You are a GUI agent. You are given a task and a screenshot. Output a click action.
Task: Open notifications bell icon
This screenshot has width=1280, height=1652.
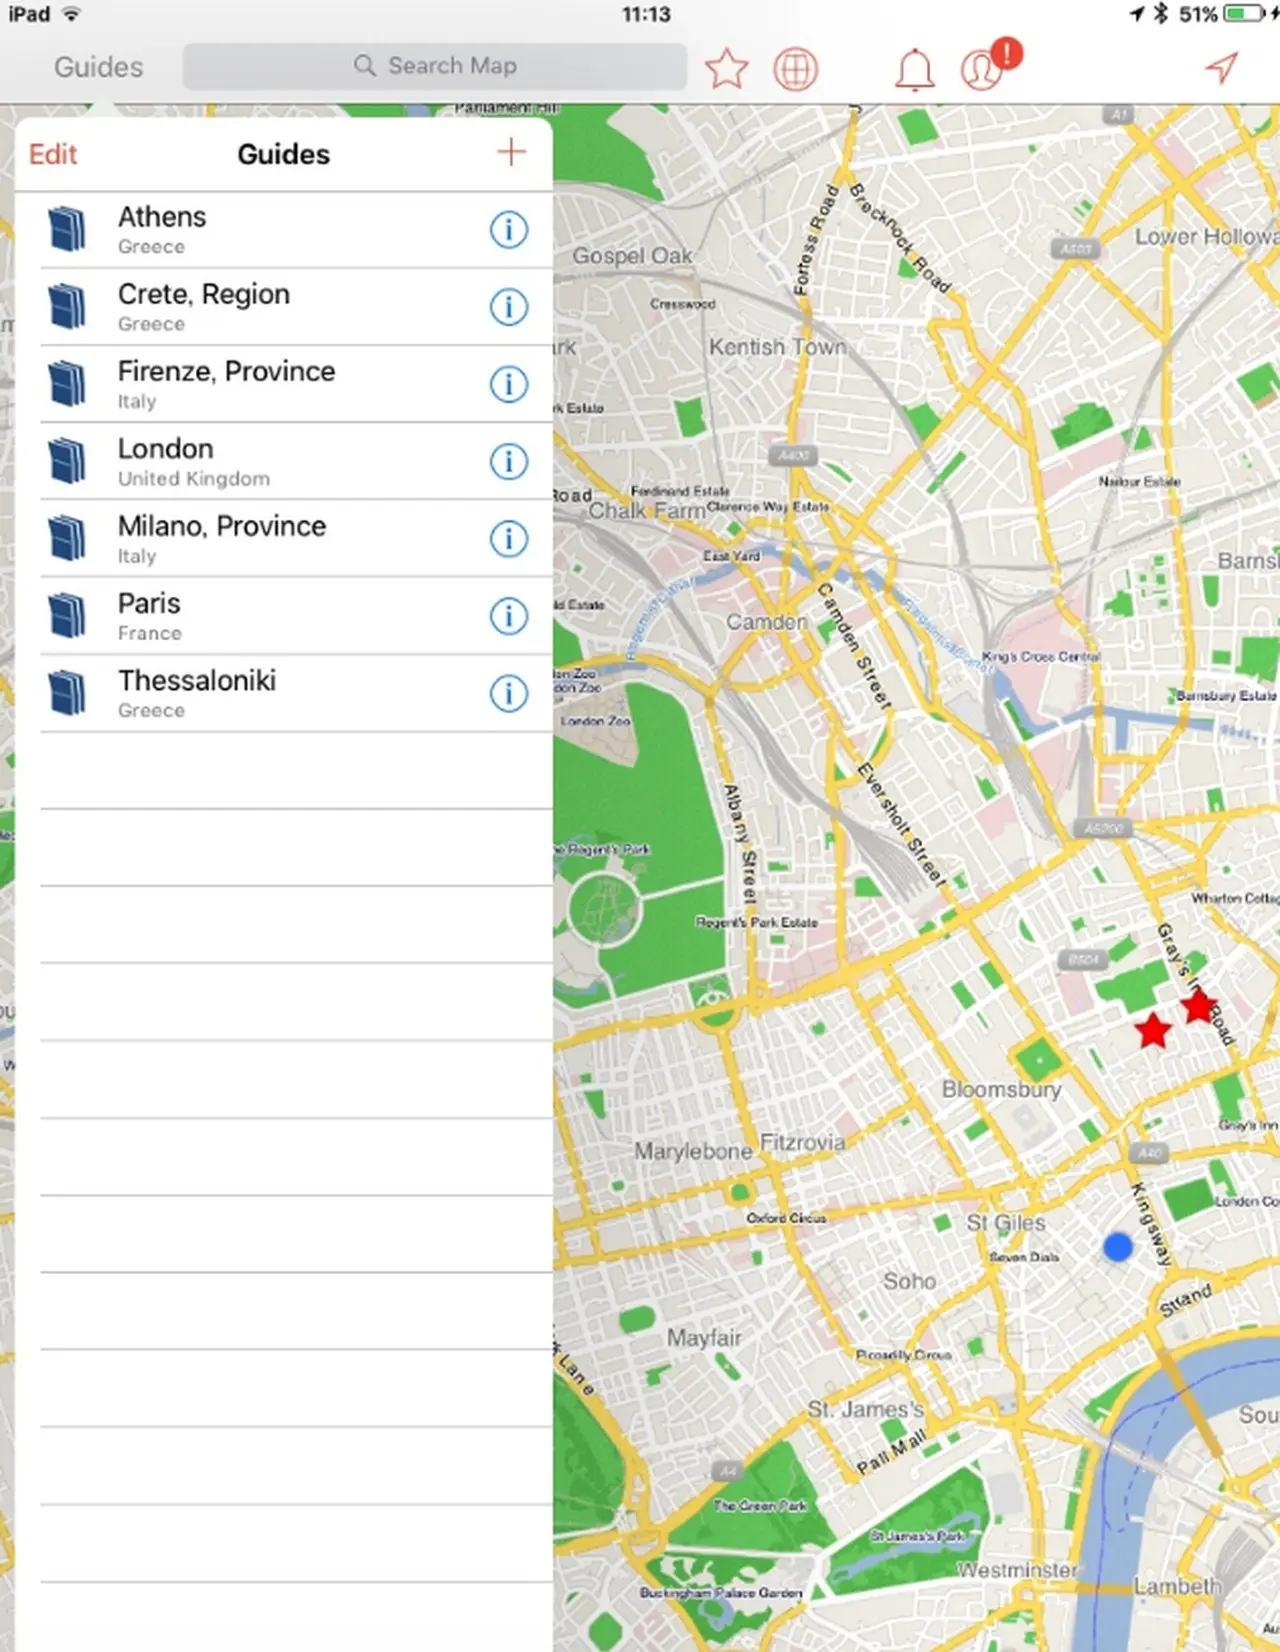click(914, 70)
